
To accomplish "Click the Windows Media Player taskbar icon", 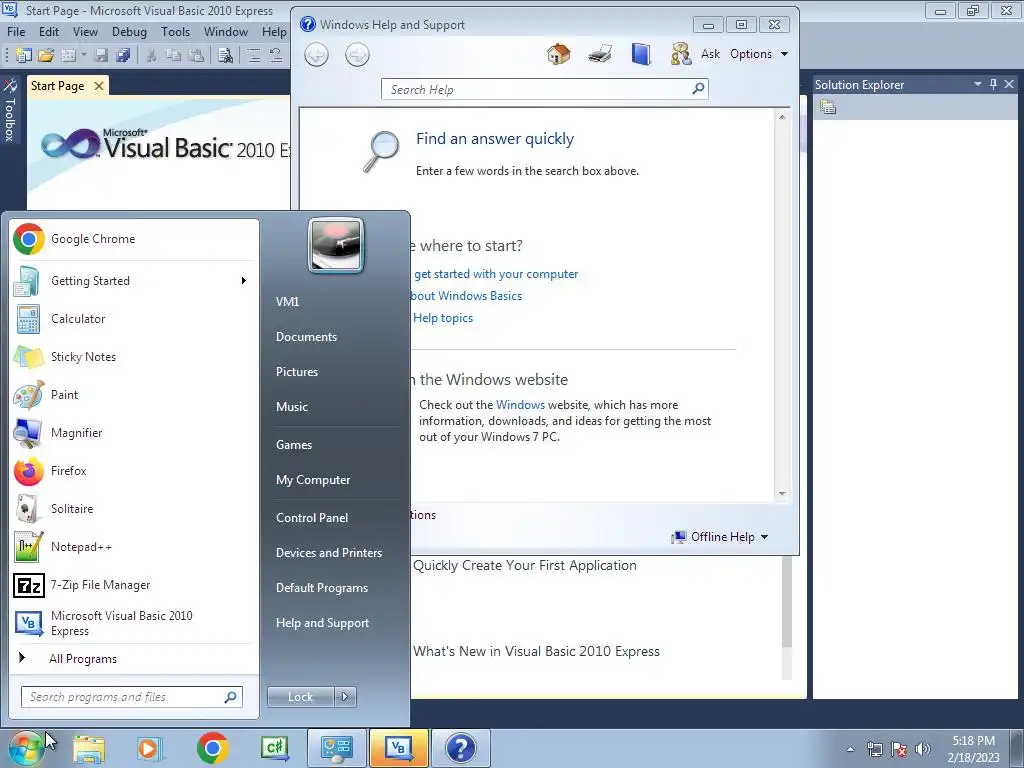I will [x=150, y=748].
